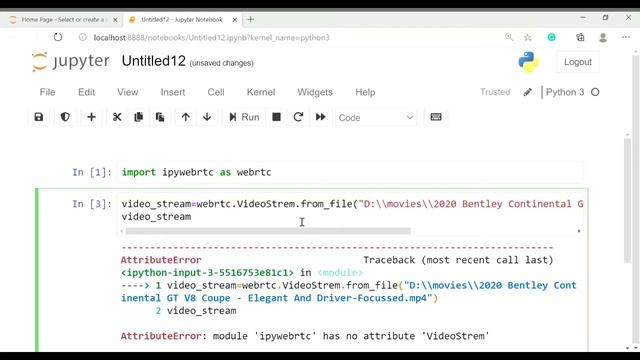Interrupt the kernel with the stop square
Image resolution: width=640 pixels, height=360 pixels.
[x=276, y=117]
